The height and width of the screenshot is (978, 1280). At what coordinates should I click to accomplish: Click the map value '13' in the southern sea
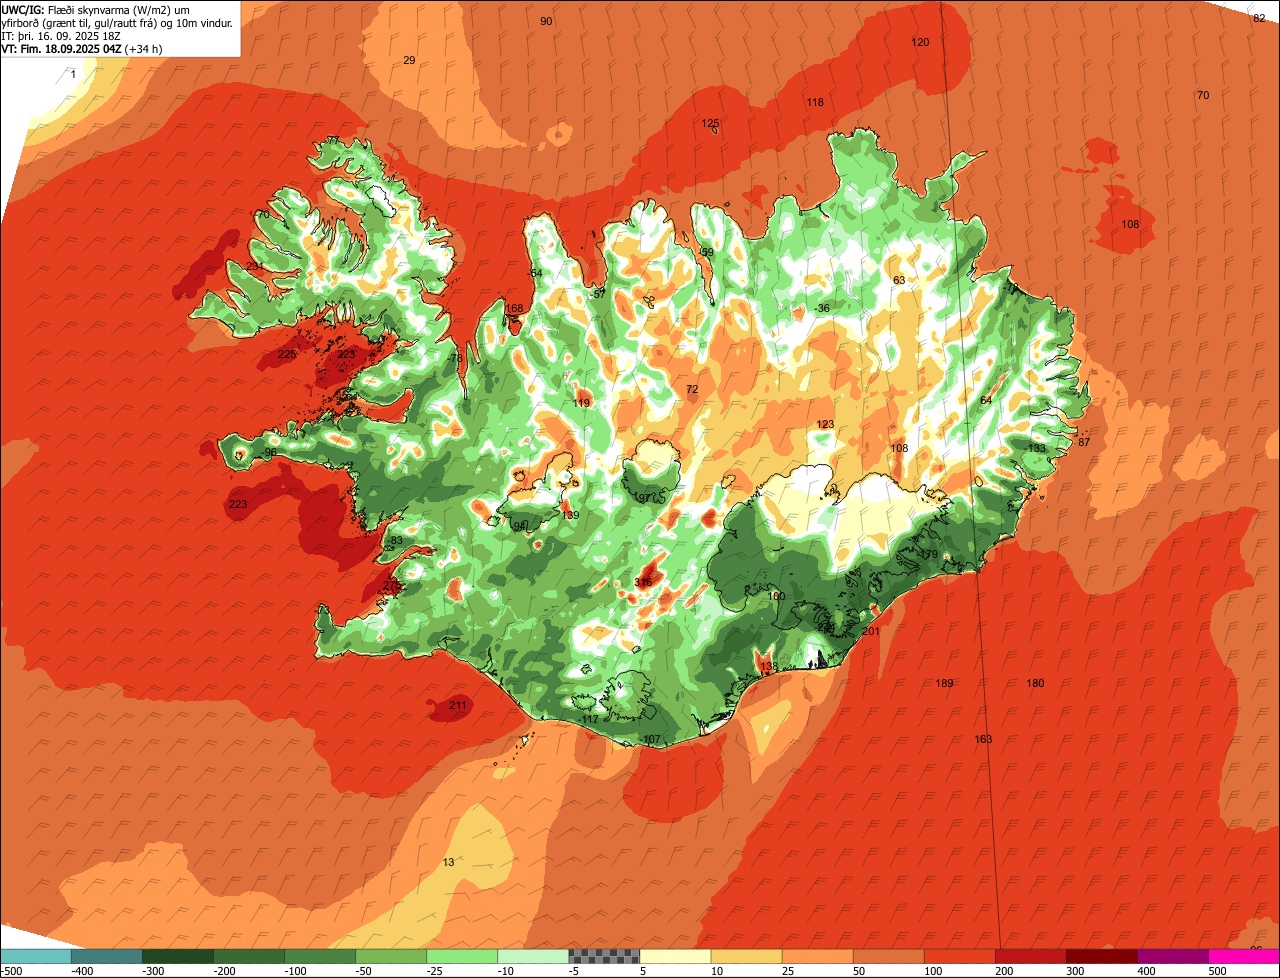pos(449,862)
